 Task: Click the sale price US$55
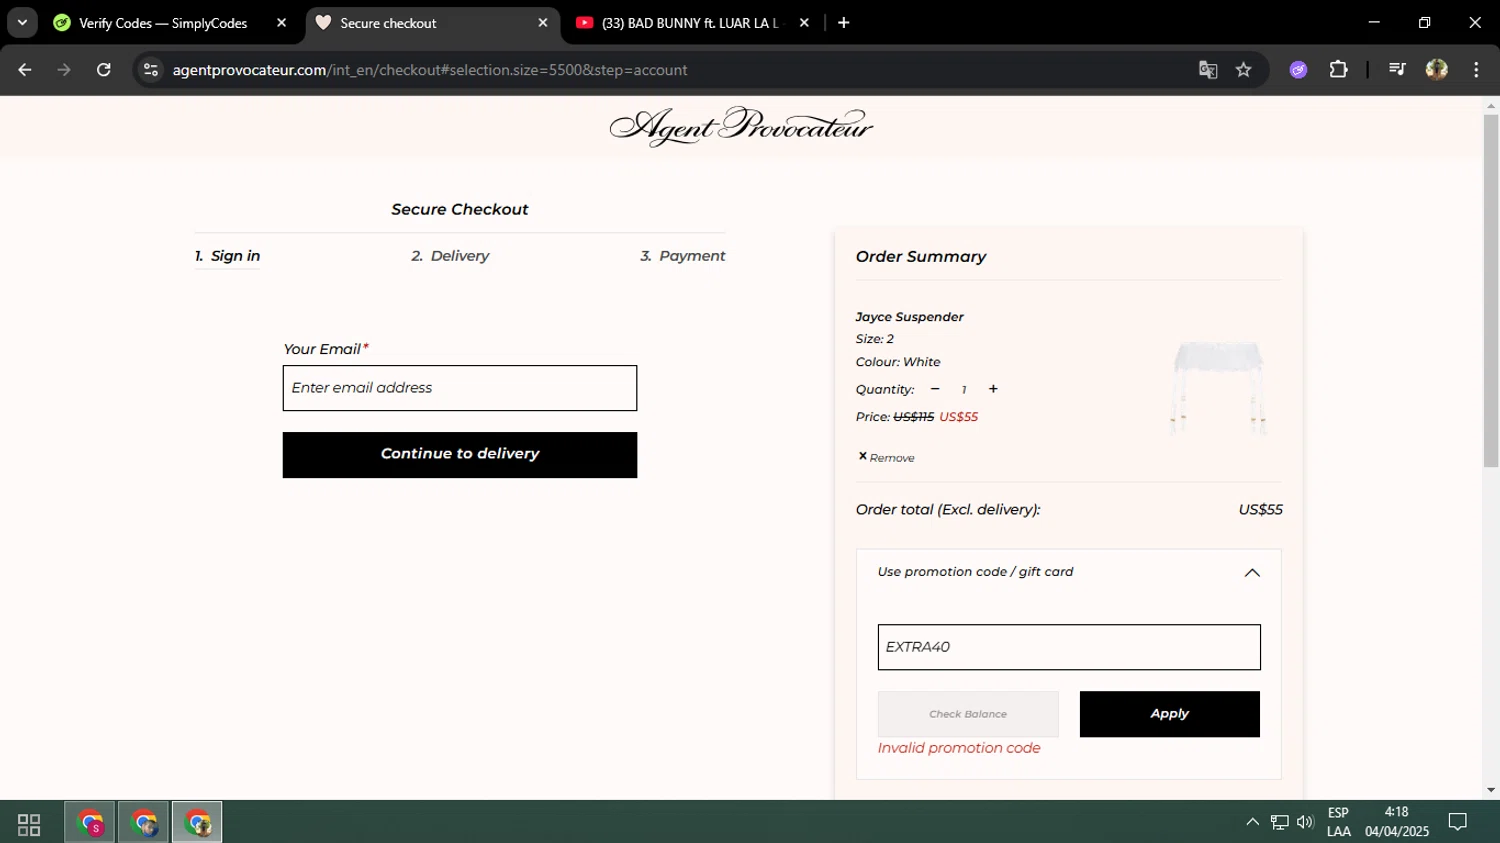[958, 417]
